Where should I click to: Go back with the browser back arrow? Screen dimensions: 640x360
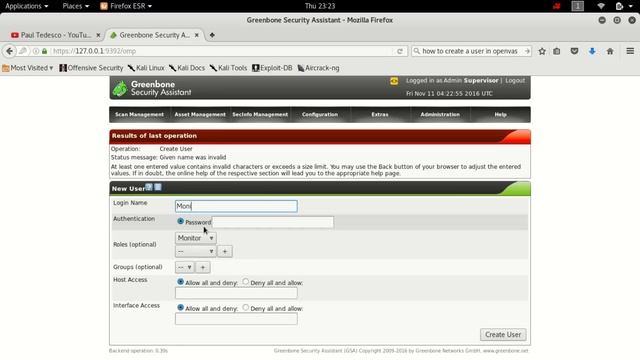pyautogui.click(x=9, y=51)
